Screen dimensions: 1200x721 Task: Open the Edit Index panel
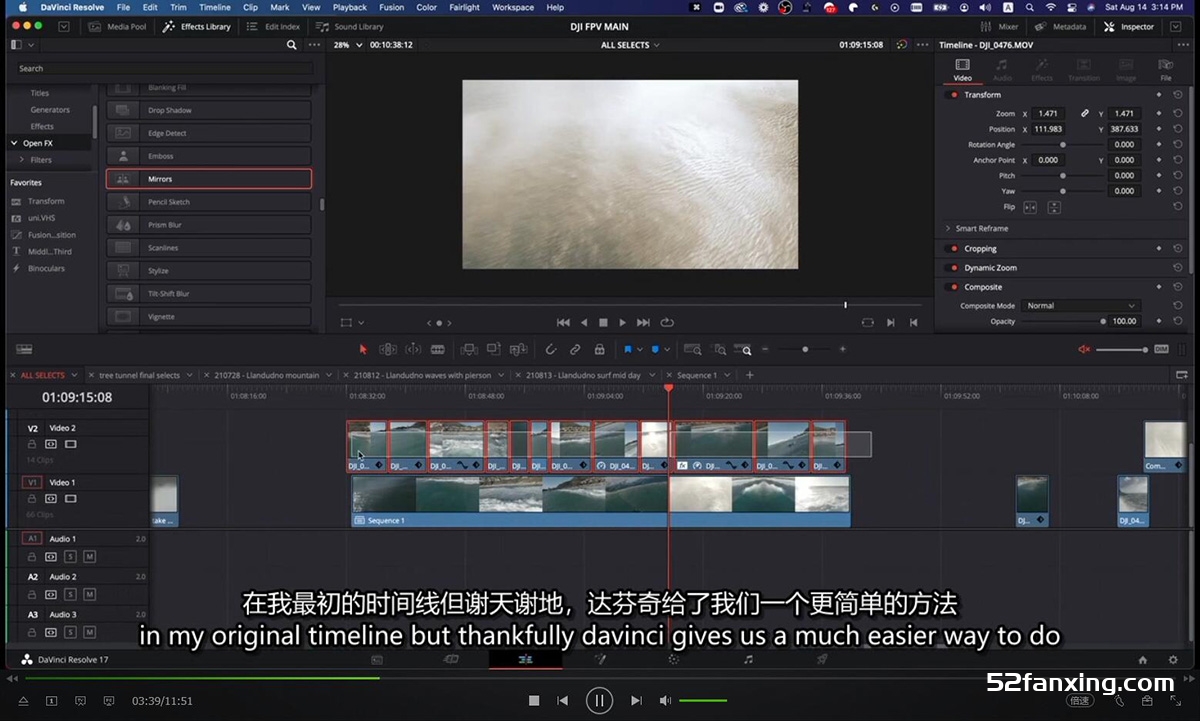[274, 27]
